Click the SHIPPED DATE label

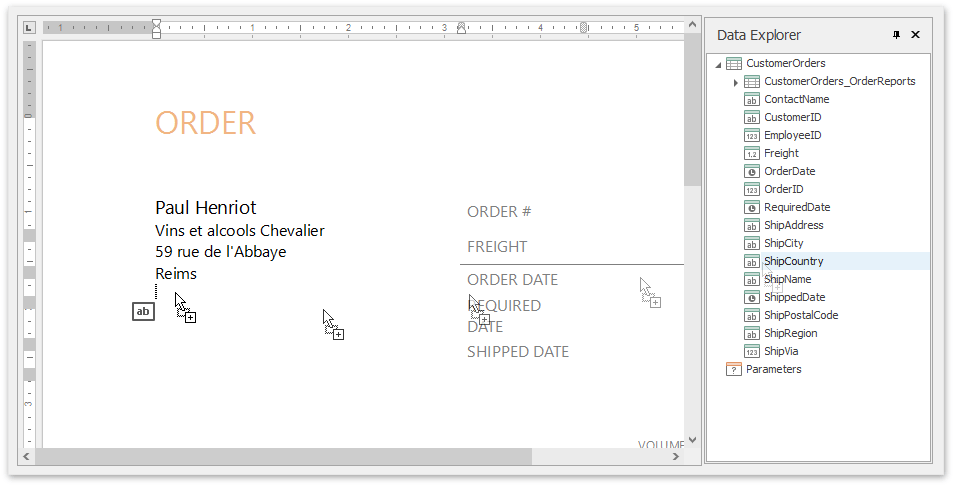point(518,352)
